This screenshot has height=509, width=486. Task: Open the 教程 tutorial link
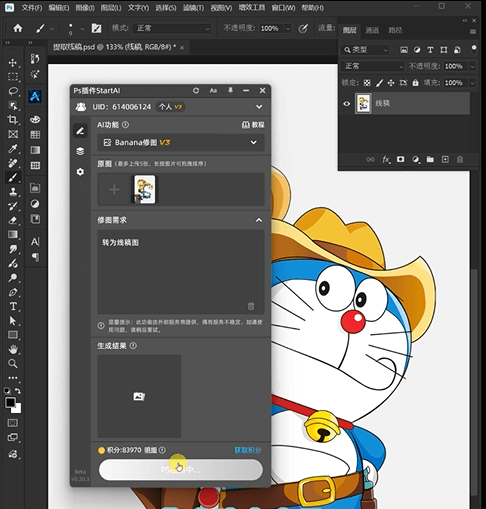pyautogui.click(x=253, y=125)
